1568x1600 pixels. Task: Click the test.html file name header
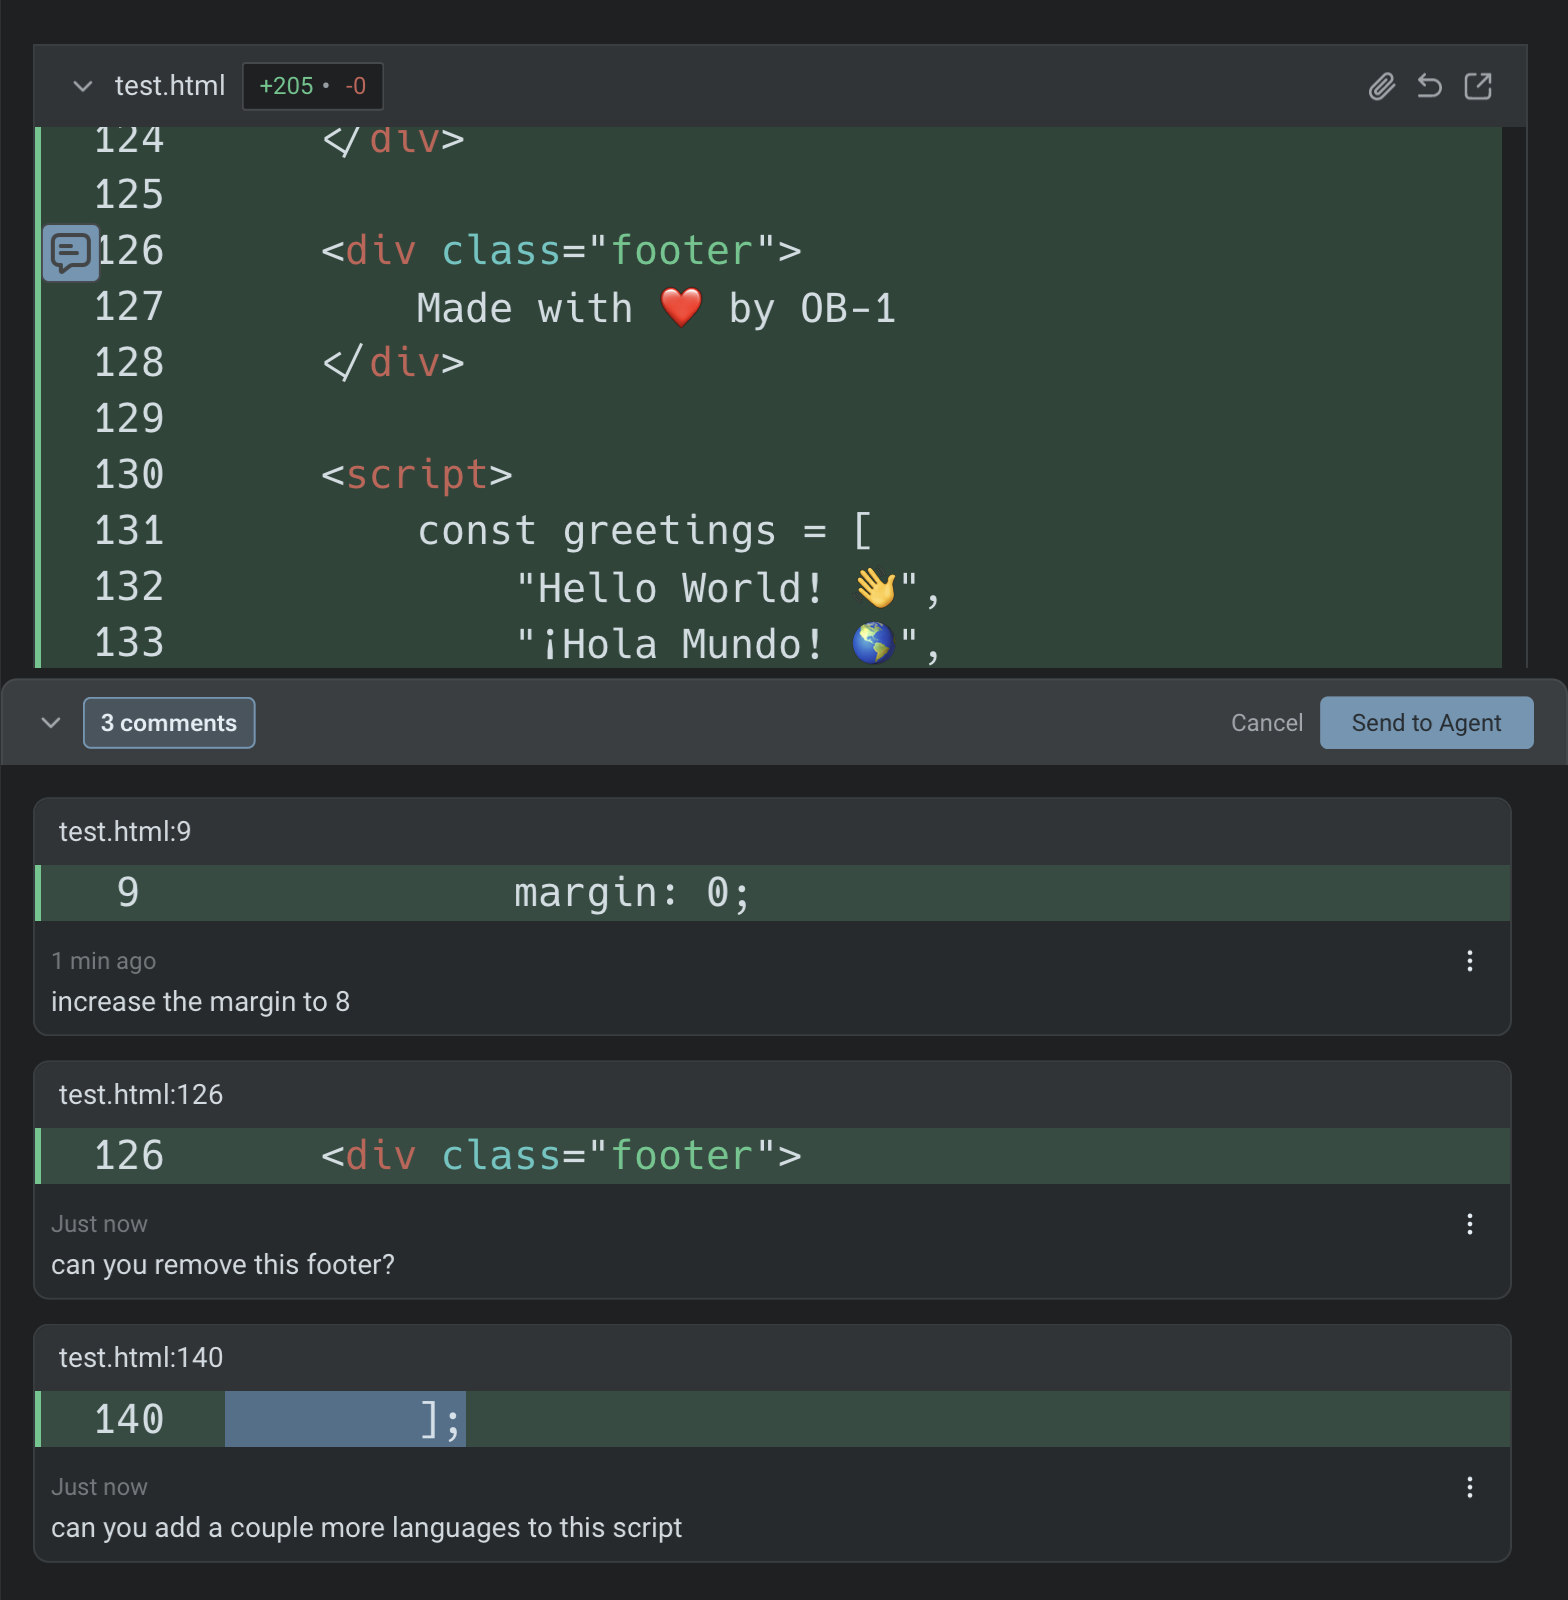(169, 87)
